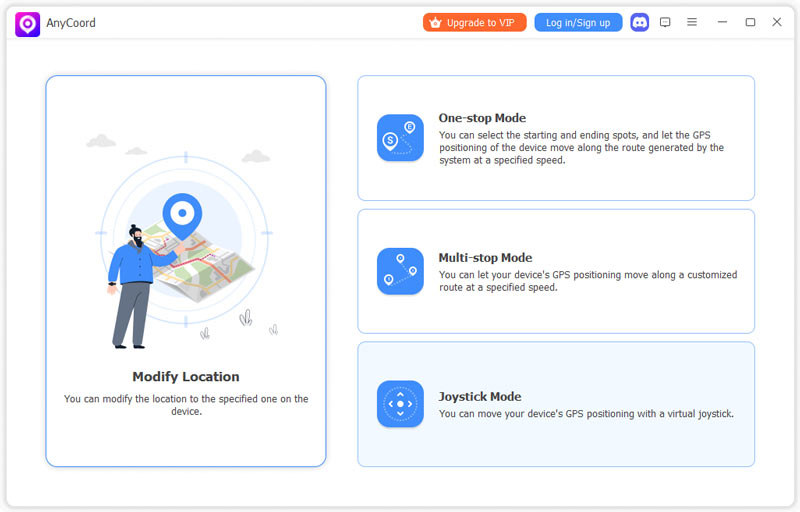This screenshot has width=800, height=512.
Task: Select the One-stop Mode title
Action: pos(482,118)
